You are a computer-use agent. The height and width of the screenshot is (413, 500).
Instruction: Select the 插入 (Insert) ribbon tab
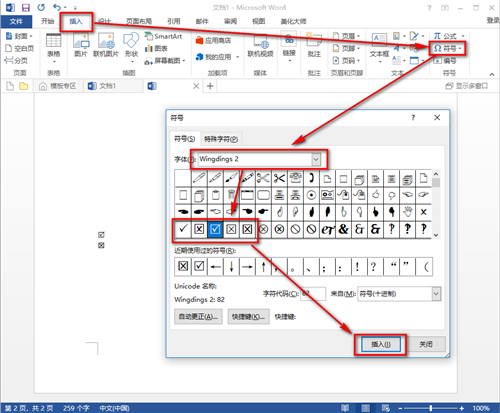click(76, 21)
